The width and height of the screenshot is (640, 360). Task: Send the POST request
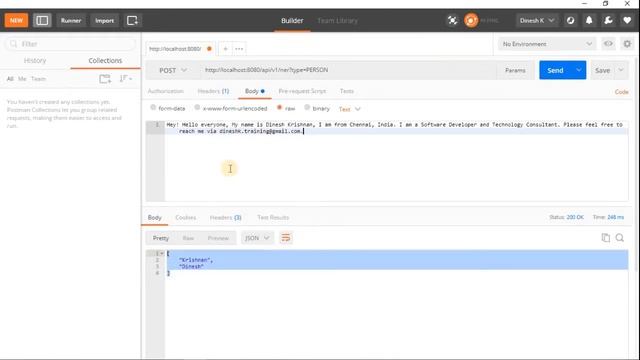click(x=555, y=70)
